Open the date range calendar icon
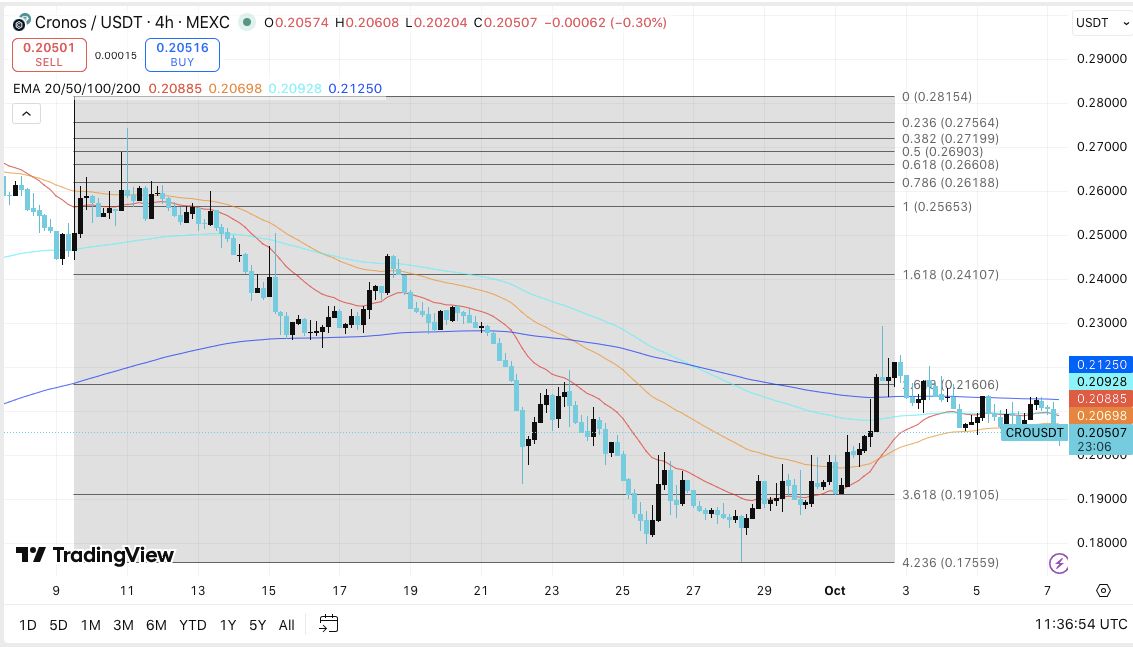 [x=329, y=623]
